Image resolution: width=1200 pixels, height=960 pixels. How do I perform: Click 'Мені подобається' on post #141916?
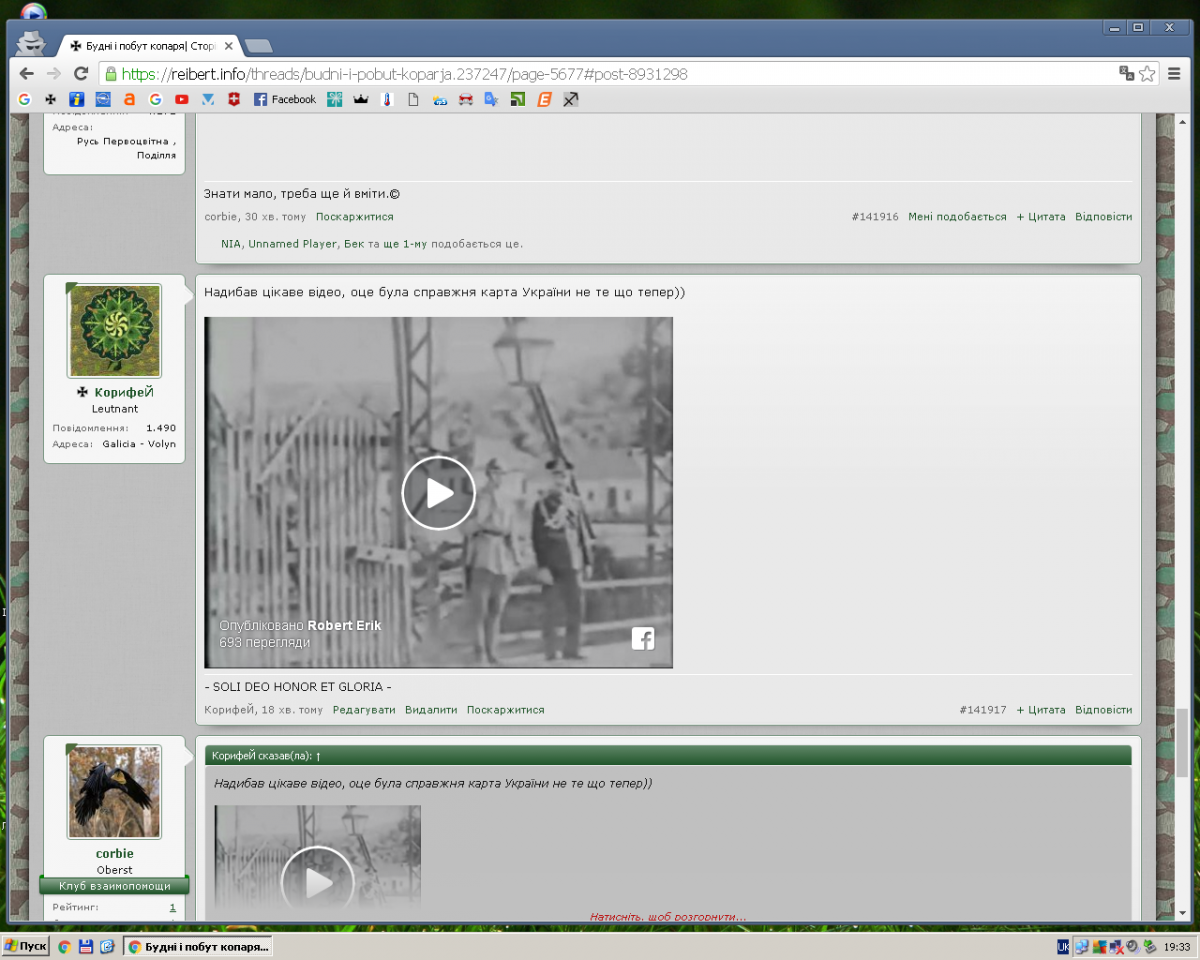point(957,217)
